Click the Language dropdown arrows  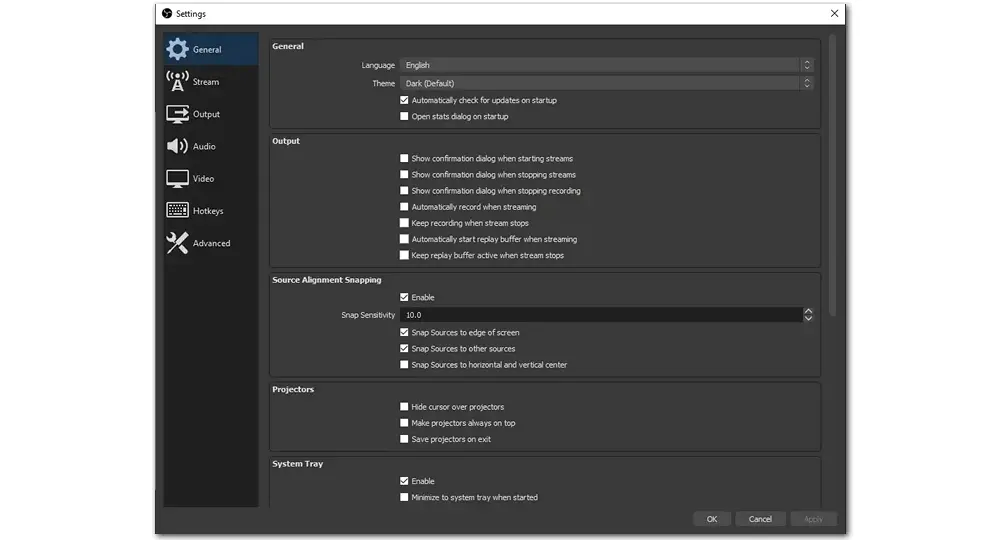(807, 65)
